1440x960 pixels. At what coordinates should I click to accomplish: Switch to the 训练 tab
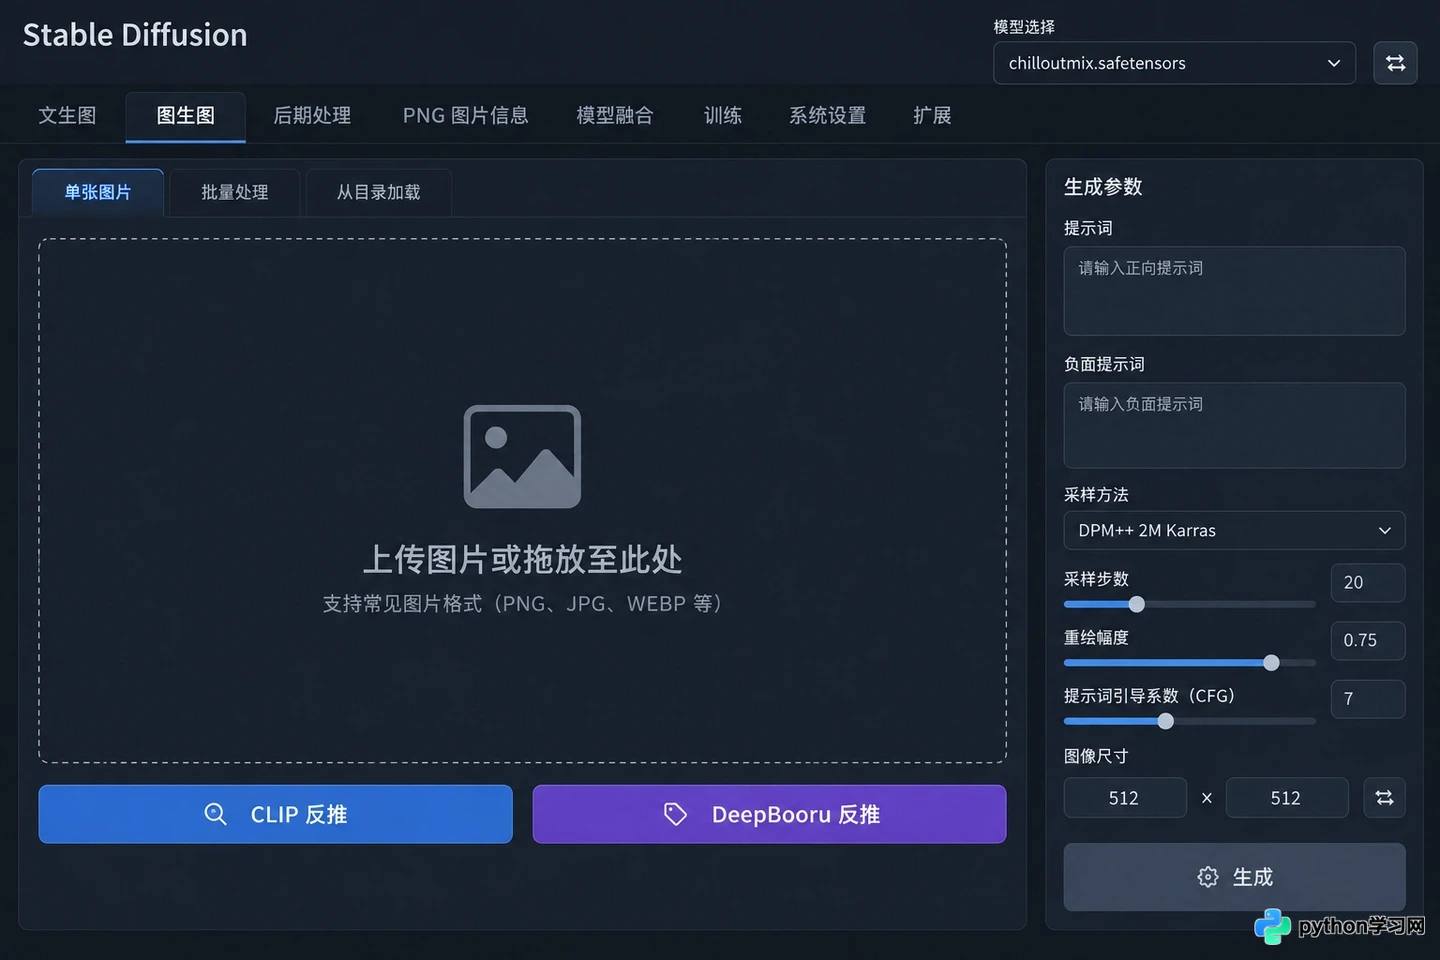click(723, 116)
